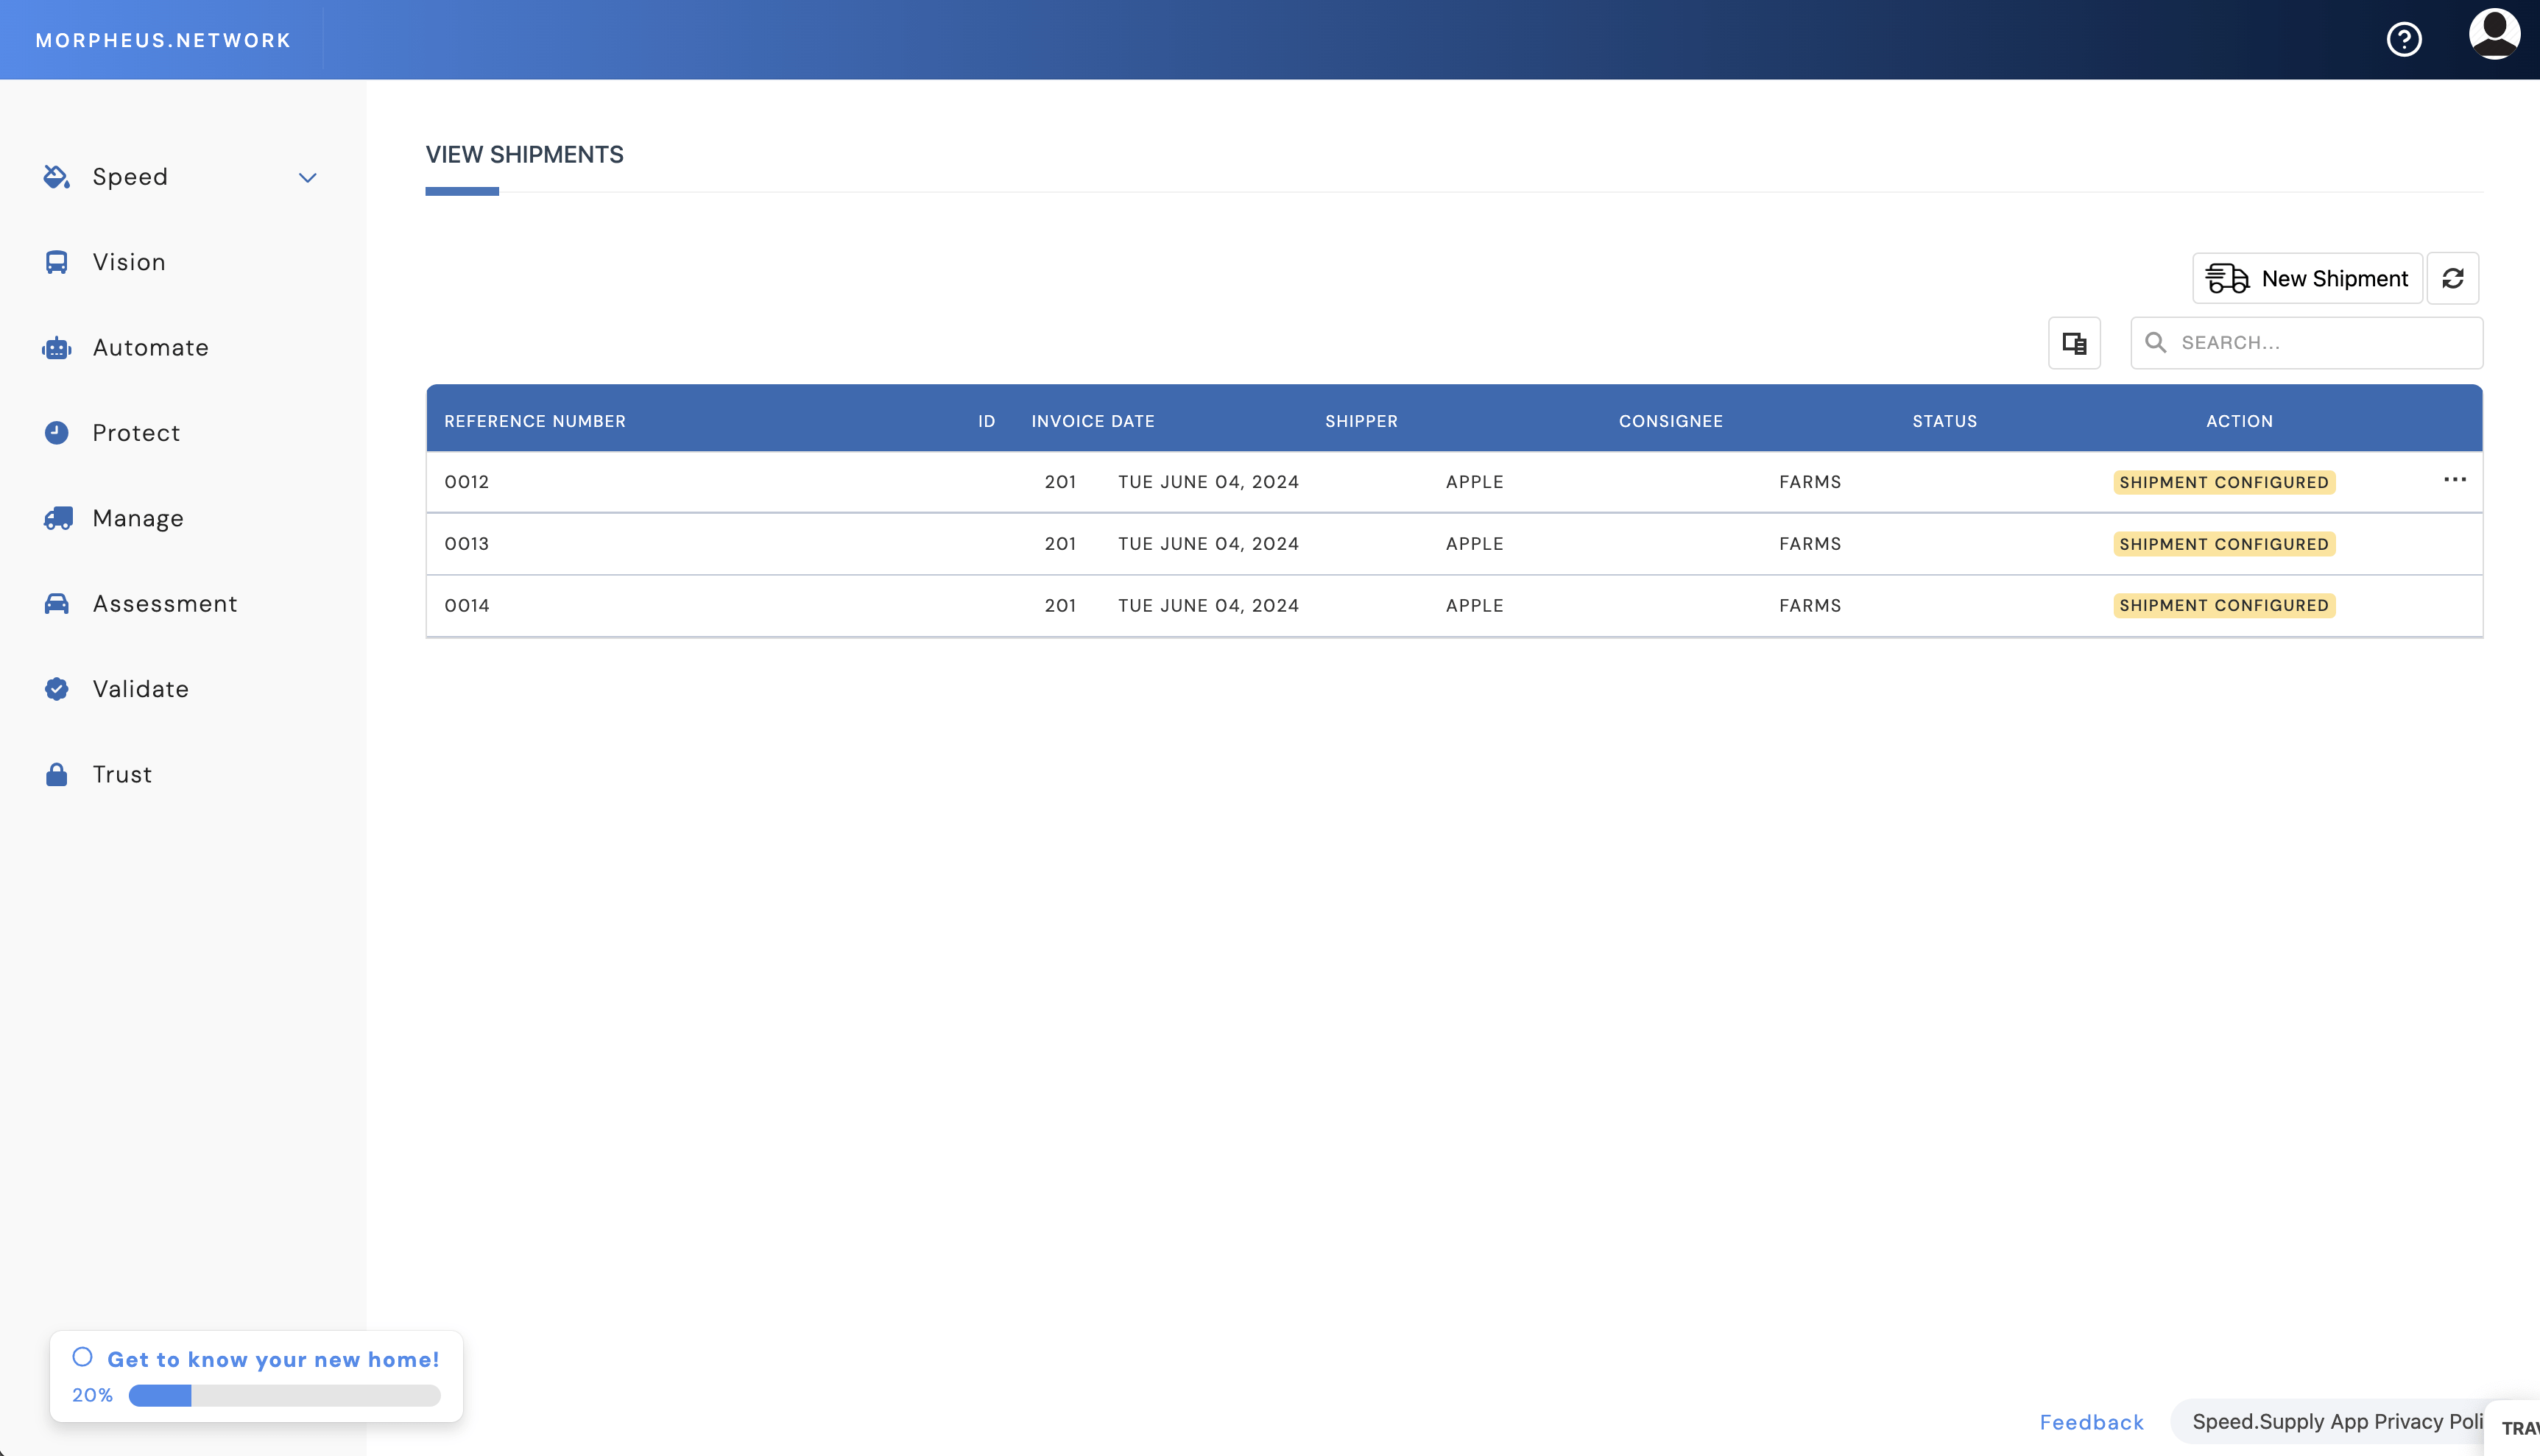The width and height of the screenshot is (2540, 1456).
Task: Open the Assessment sidebar menu item
Action: point(164,604)
